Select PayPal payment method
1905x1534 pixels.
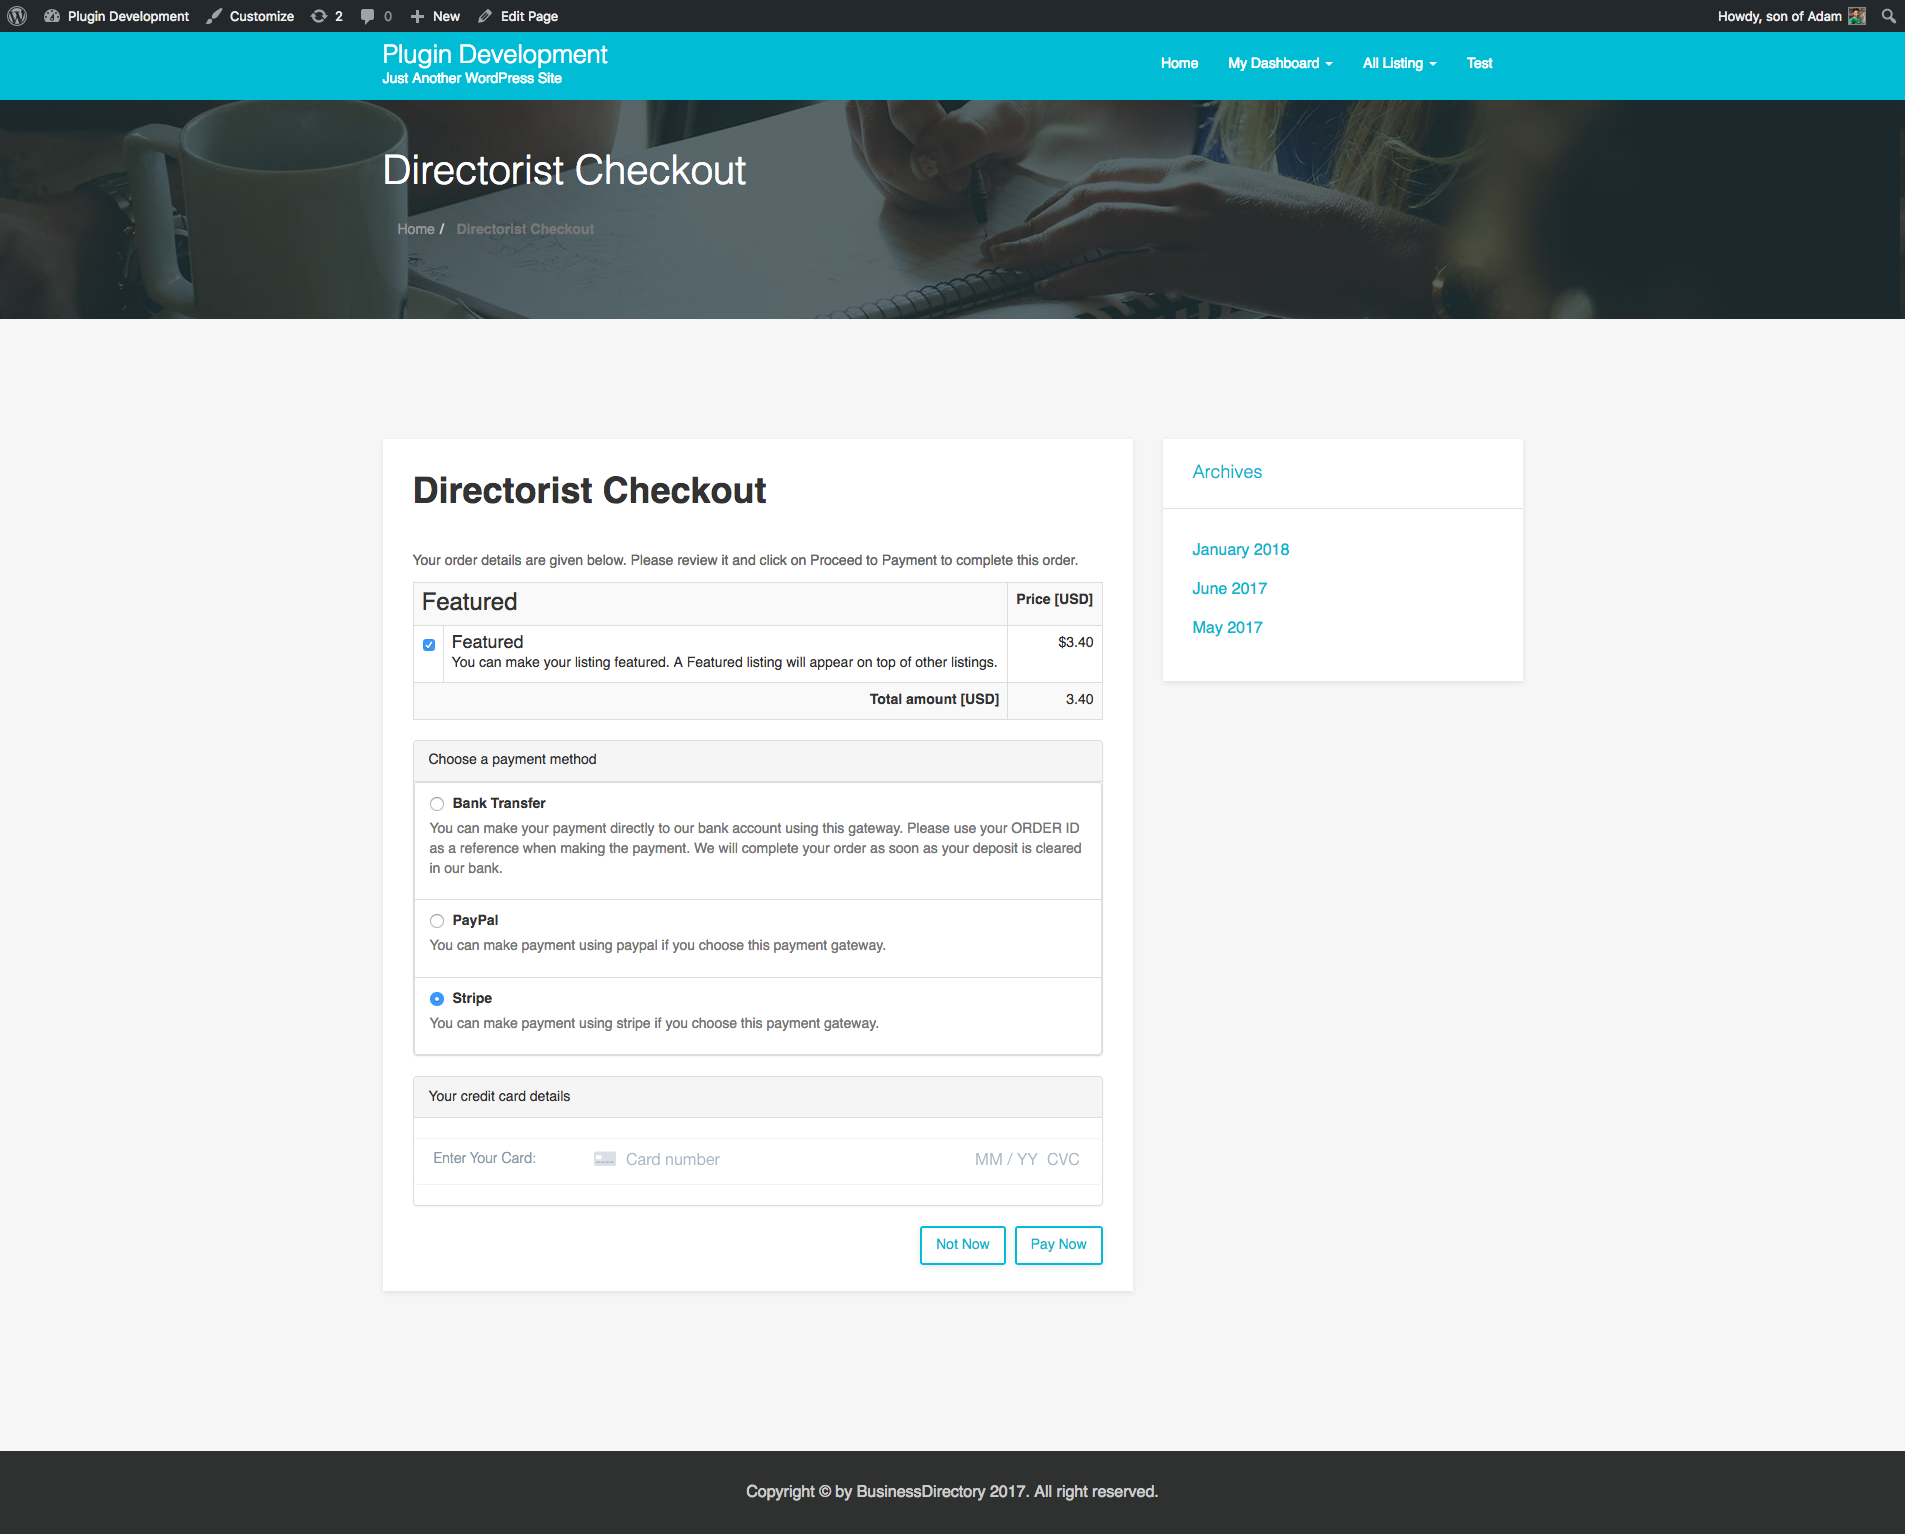pyautogui.click(x=437, y=921)
